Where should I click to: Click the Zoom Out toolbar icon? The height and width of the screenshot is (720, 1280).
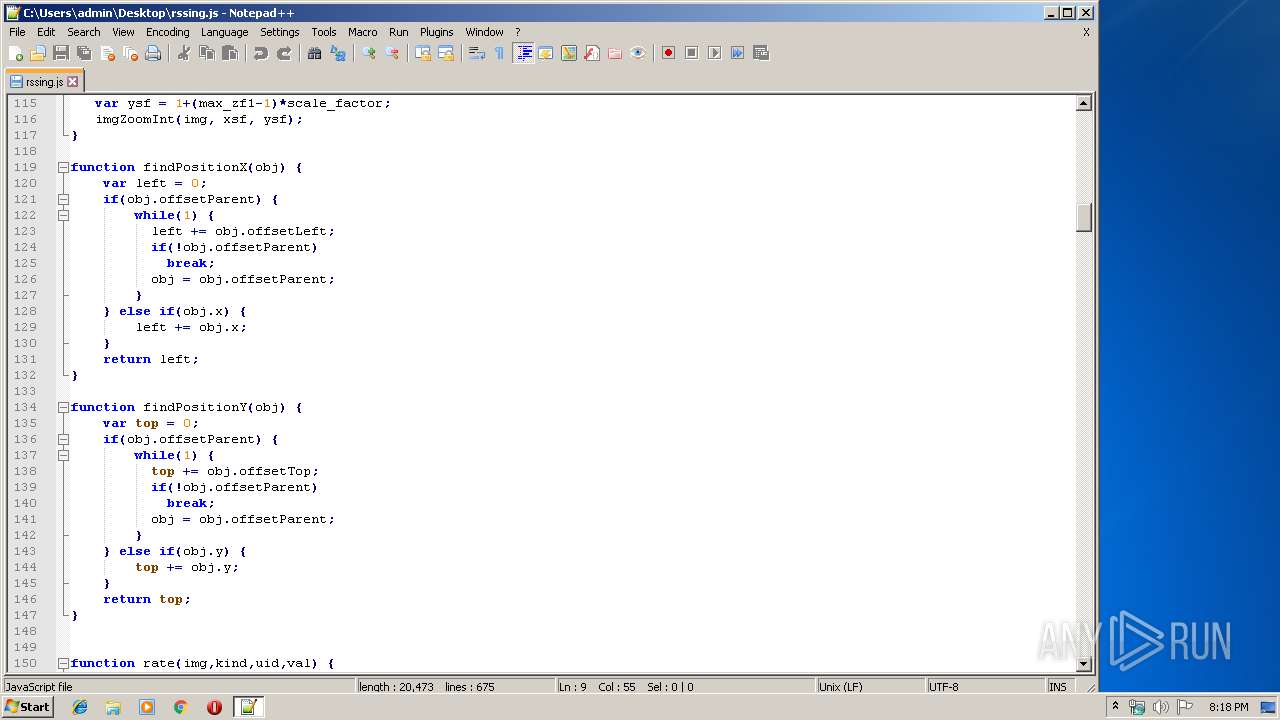[x=392, y=53]
